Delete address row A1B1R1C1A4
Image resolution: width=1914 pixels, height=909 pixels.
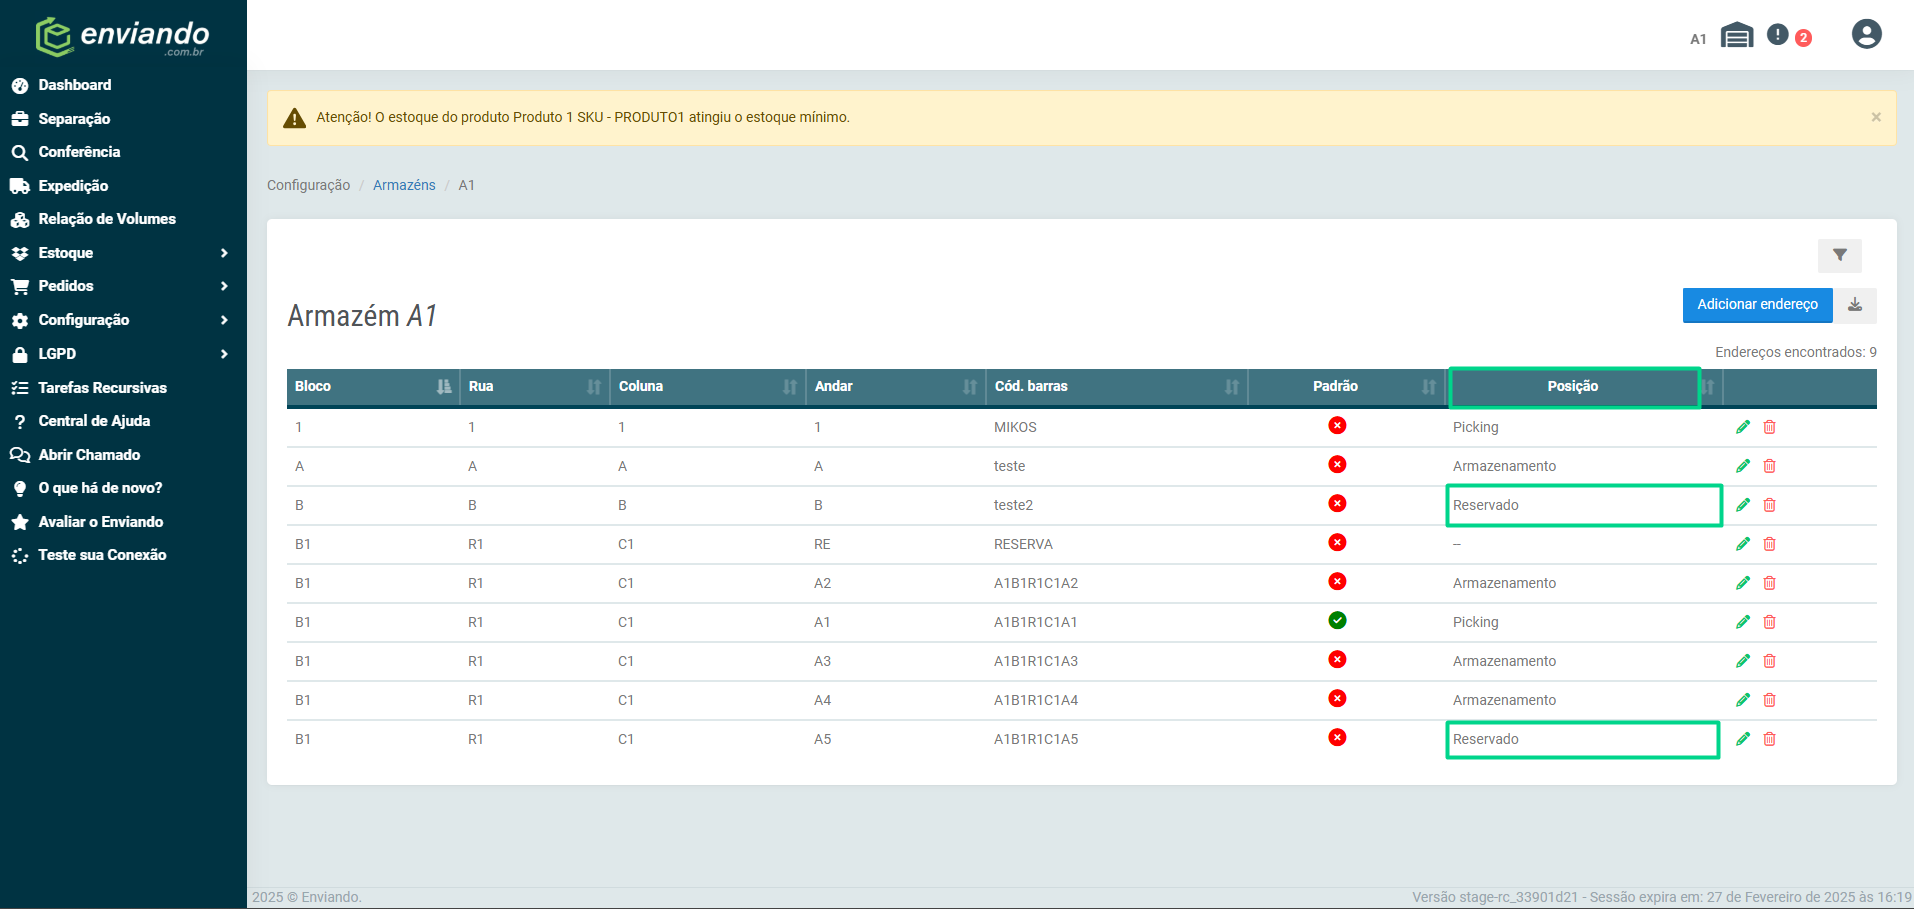[x=1769, y=700]
